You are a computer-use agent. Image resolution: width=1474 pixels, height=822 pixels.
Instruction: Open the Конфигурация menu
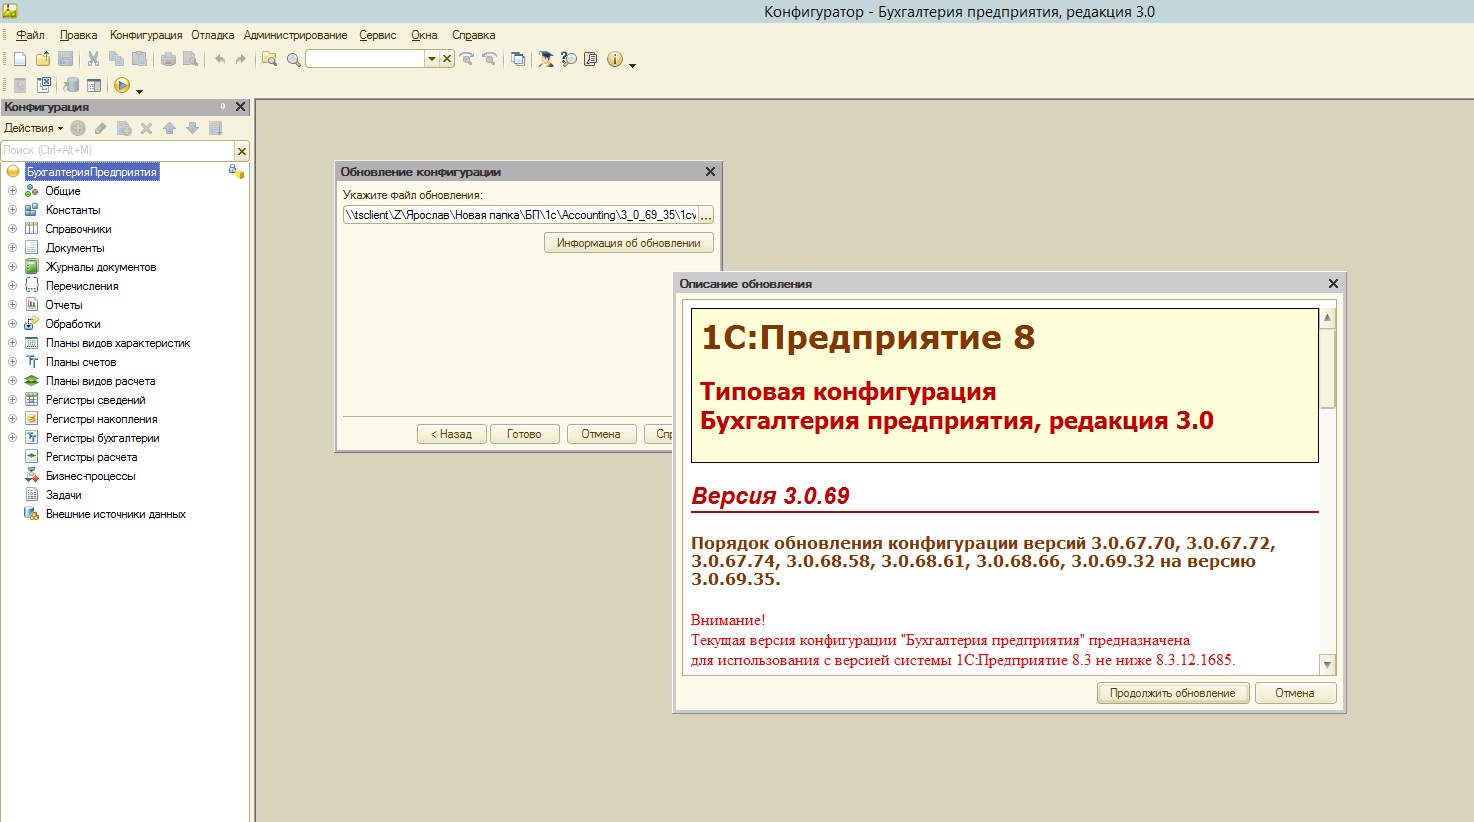click(x=146, y=35)
